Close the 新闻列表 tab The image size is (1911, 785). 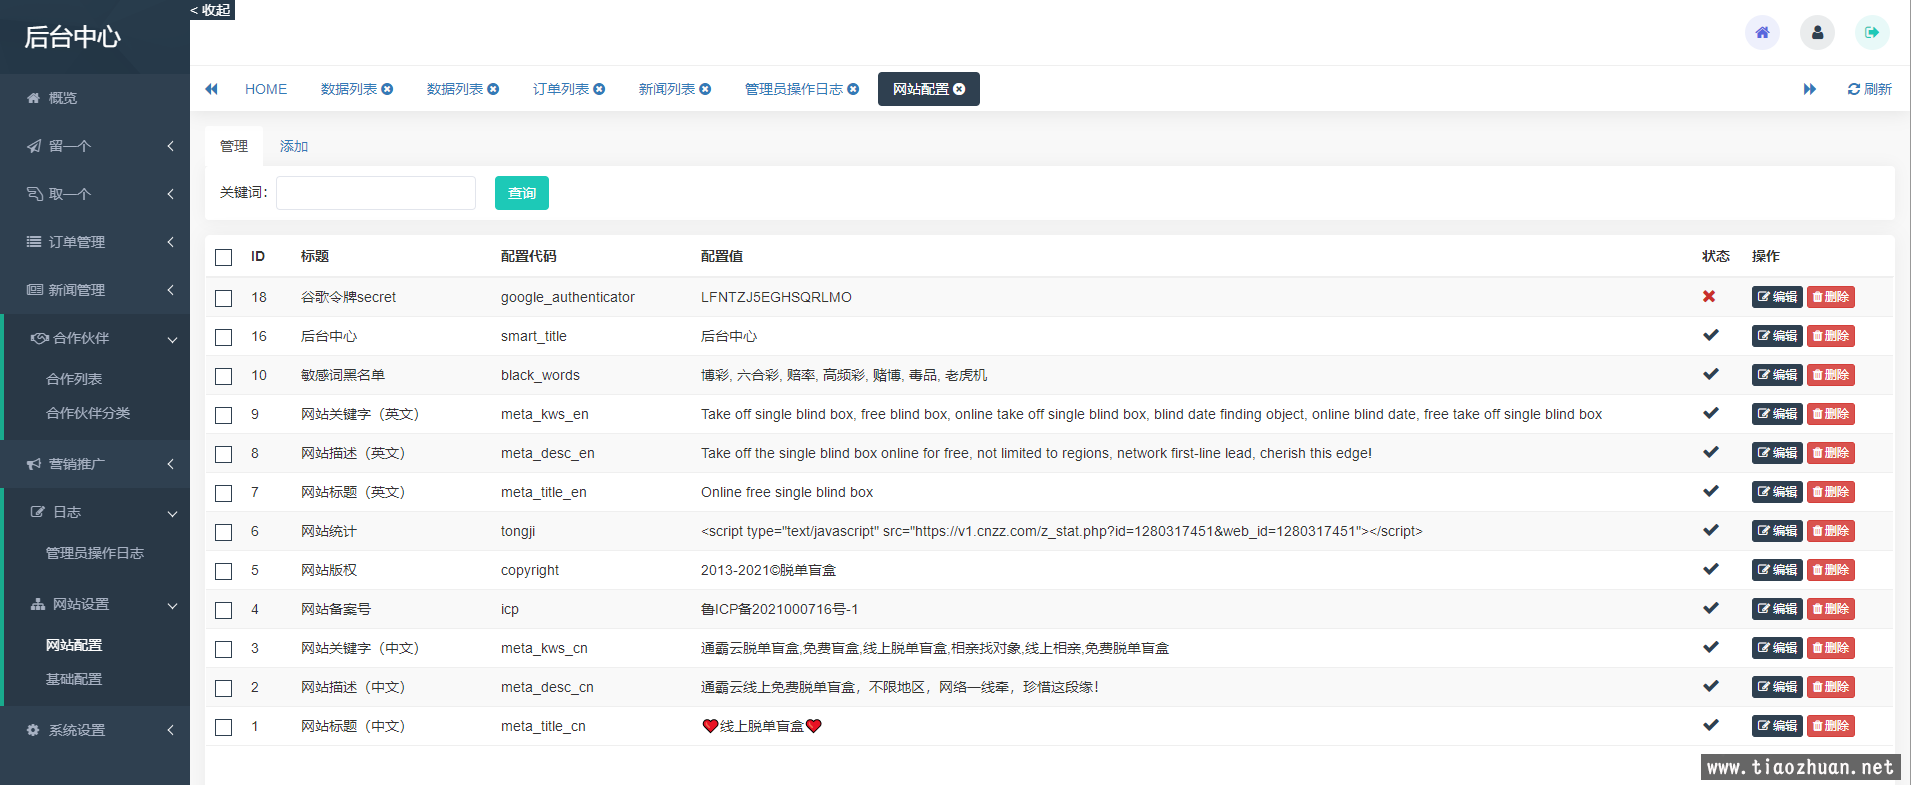(705, 89)
